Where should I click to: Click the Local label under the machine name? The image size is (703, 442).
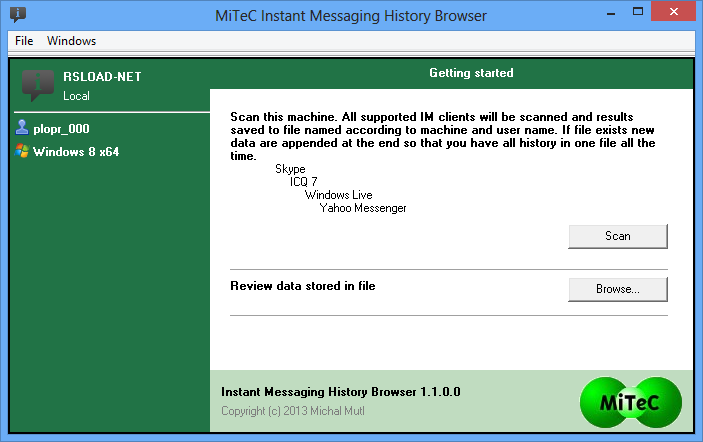[x=76, y=96]
